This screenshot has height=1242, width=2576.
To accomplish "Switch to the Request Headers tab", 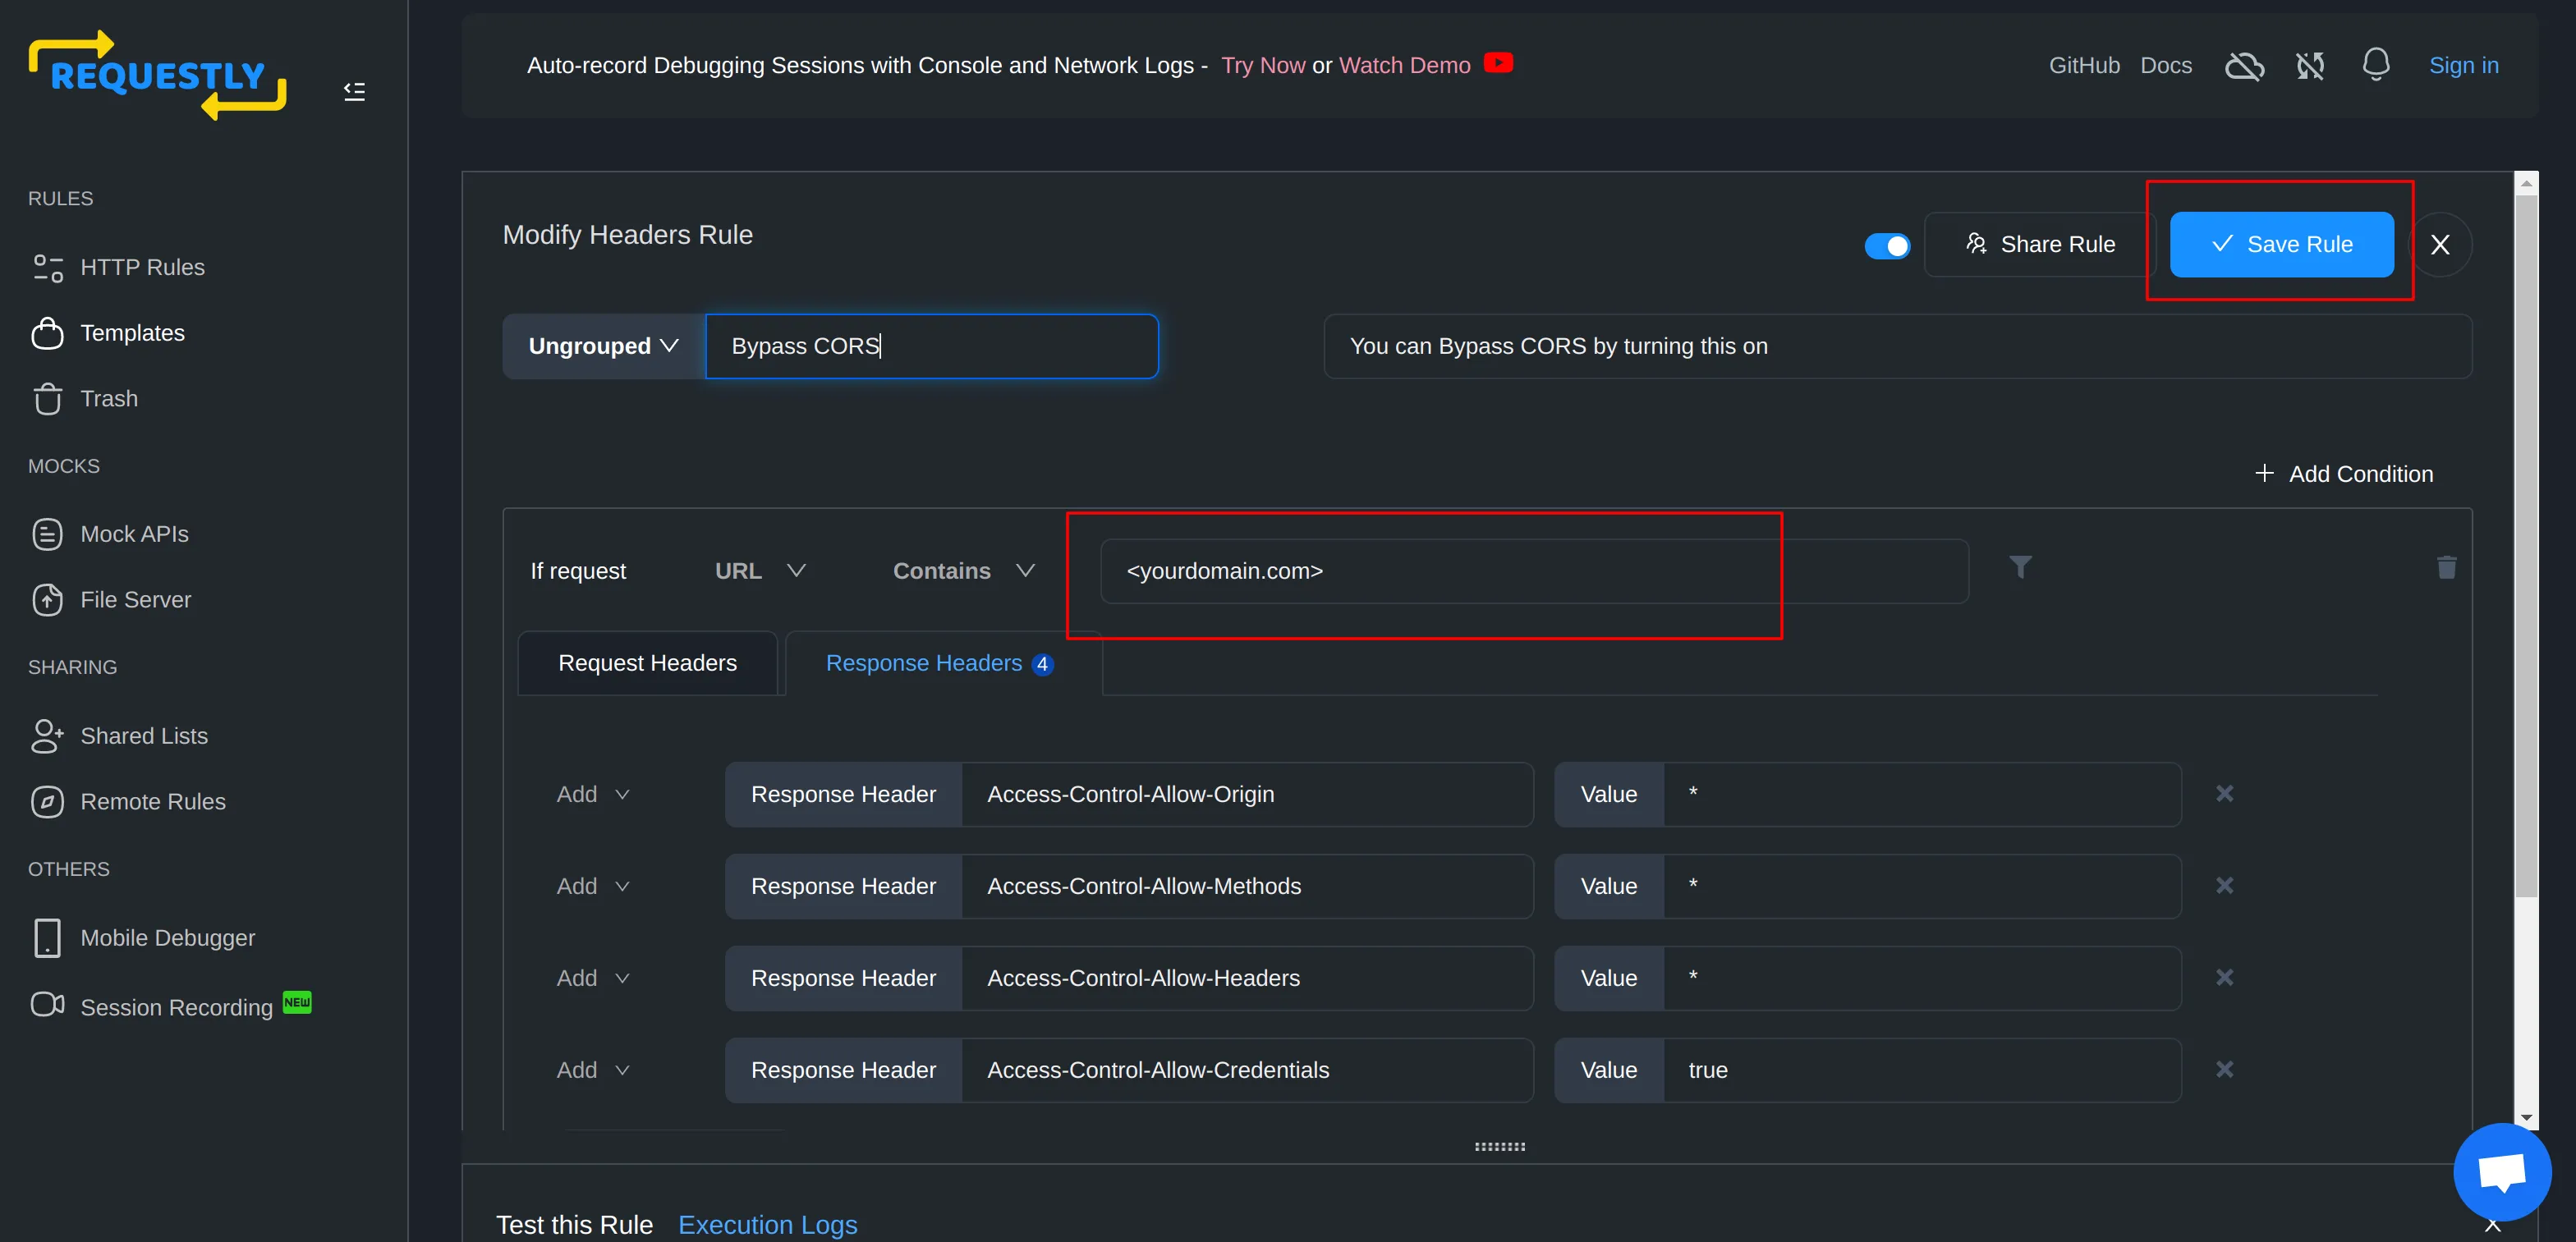I will click(647, 664).
